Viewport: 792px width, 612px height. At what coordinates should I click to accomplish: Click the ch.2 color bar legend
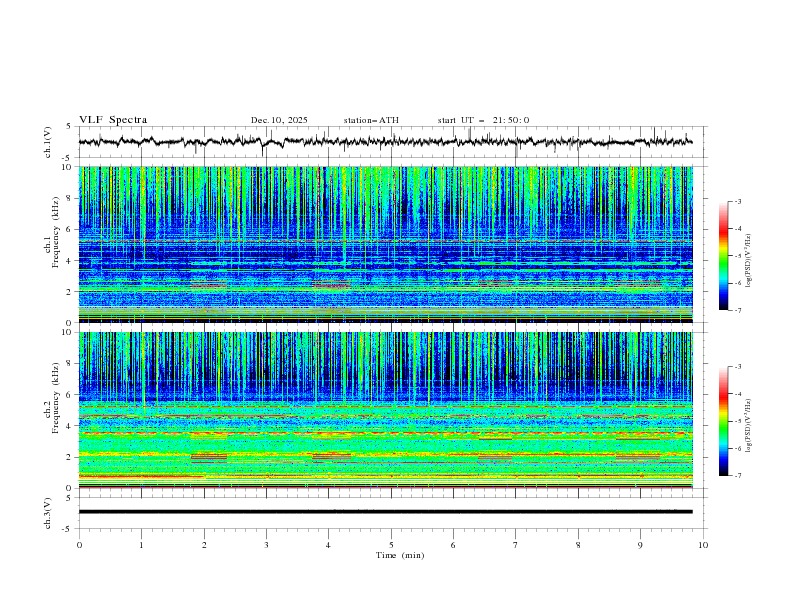[x=724, y=421]
